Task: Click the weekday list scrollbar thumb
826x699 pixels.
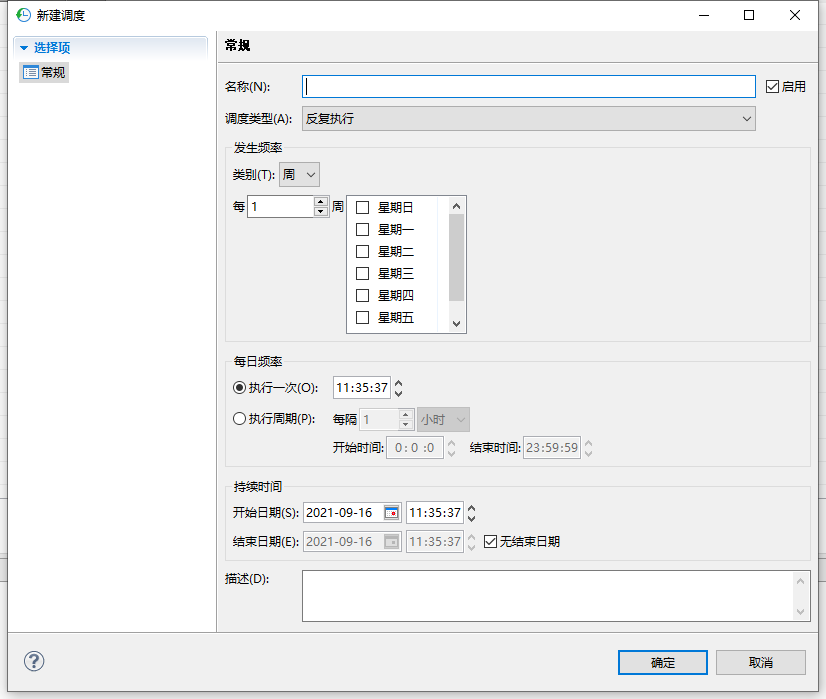Action: [x=456, y=258]
